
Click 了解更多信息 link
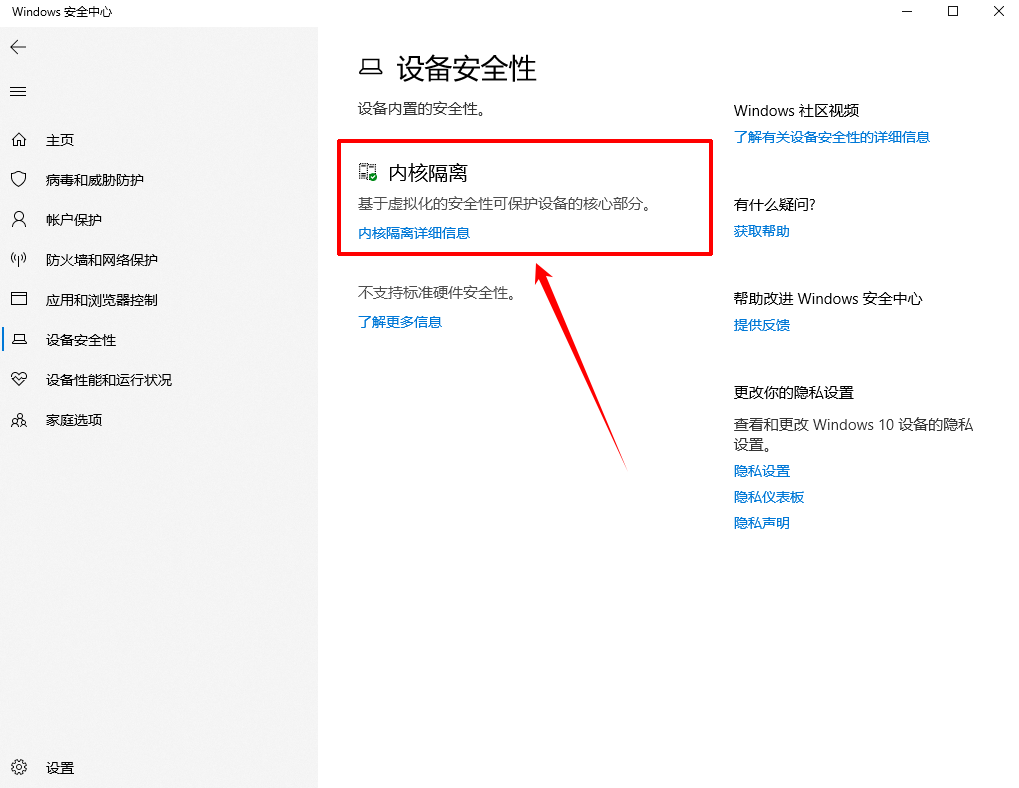(x=400, y=322)
